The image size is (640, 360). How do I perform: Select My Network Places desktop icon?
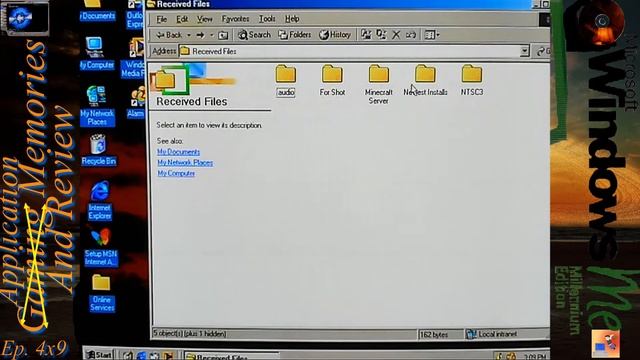(x=97, y=106)
